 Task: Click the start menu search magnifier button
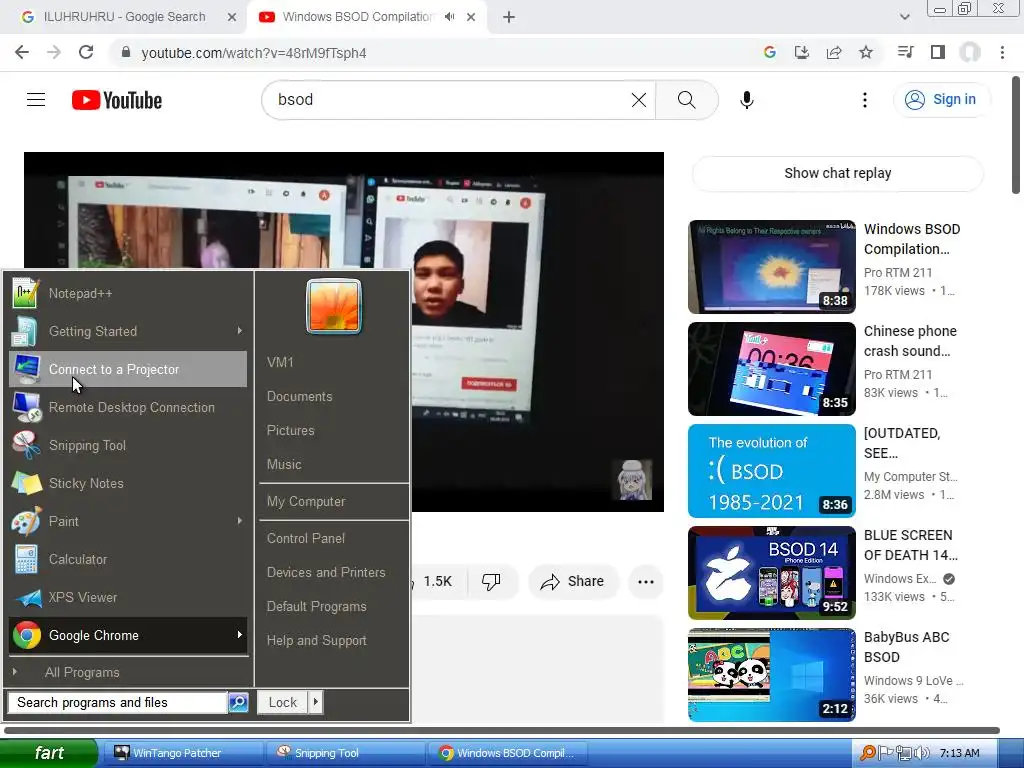238,703
